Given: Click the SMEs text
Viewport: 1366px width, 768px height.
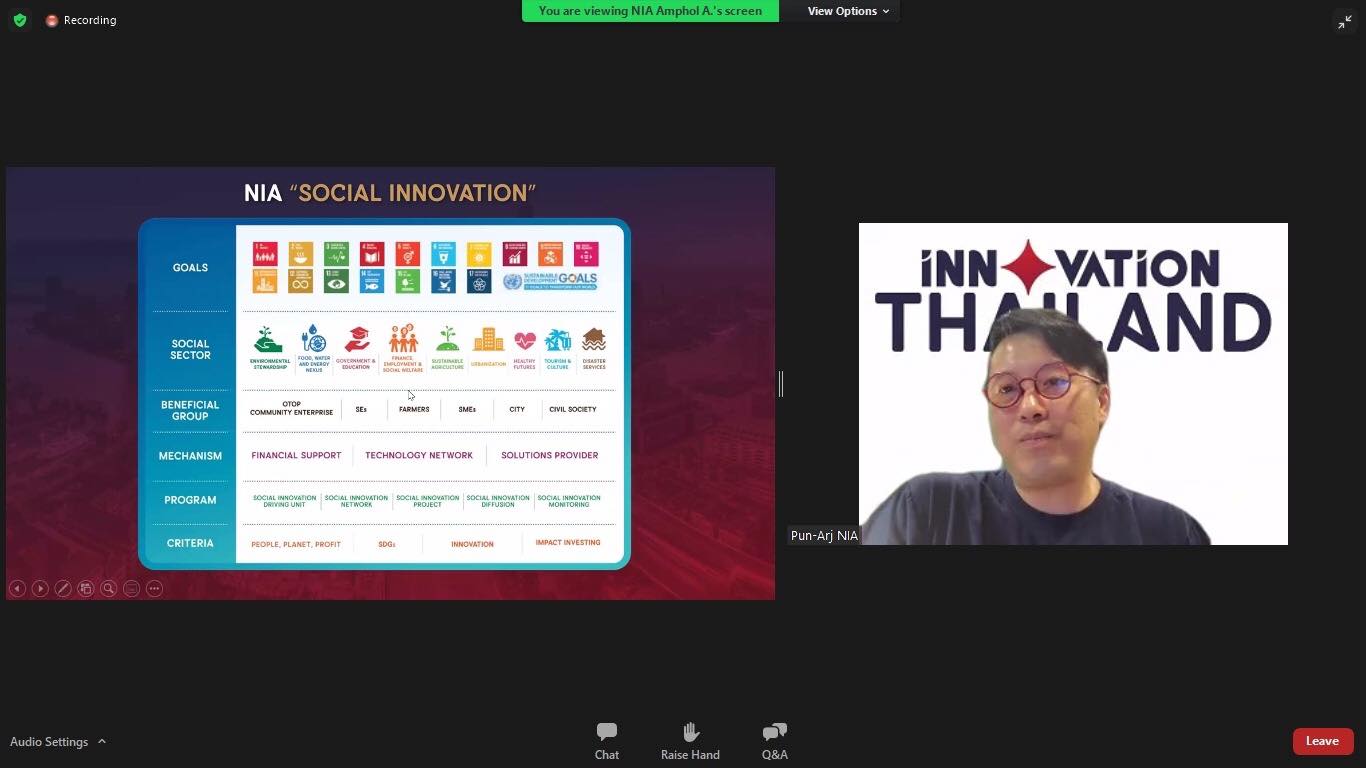Looking at the screenshot, I should [x=467, y=409].
